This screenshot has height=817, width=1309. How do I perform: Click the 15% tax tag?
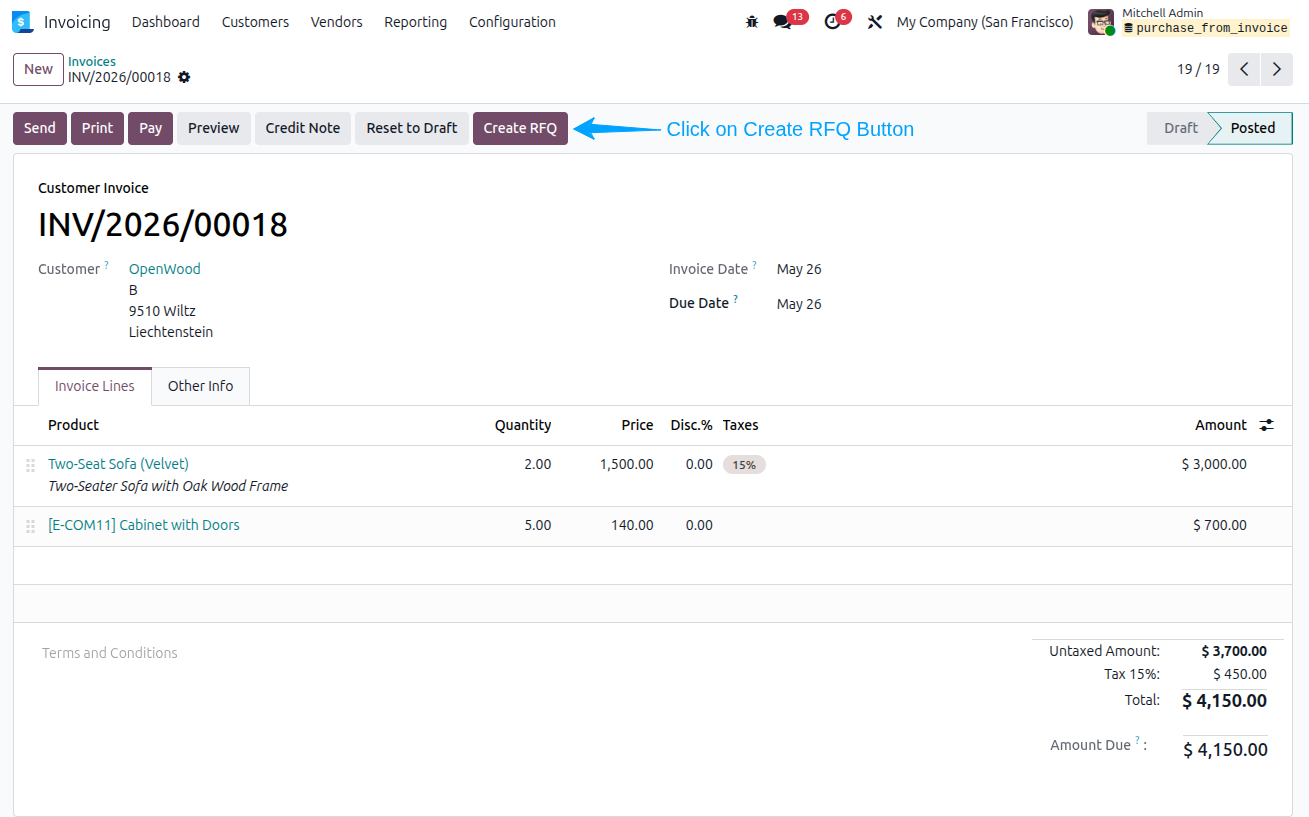tap(744, 465)
